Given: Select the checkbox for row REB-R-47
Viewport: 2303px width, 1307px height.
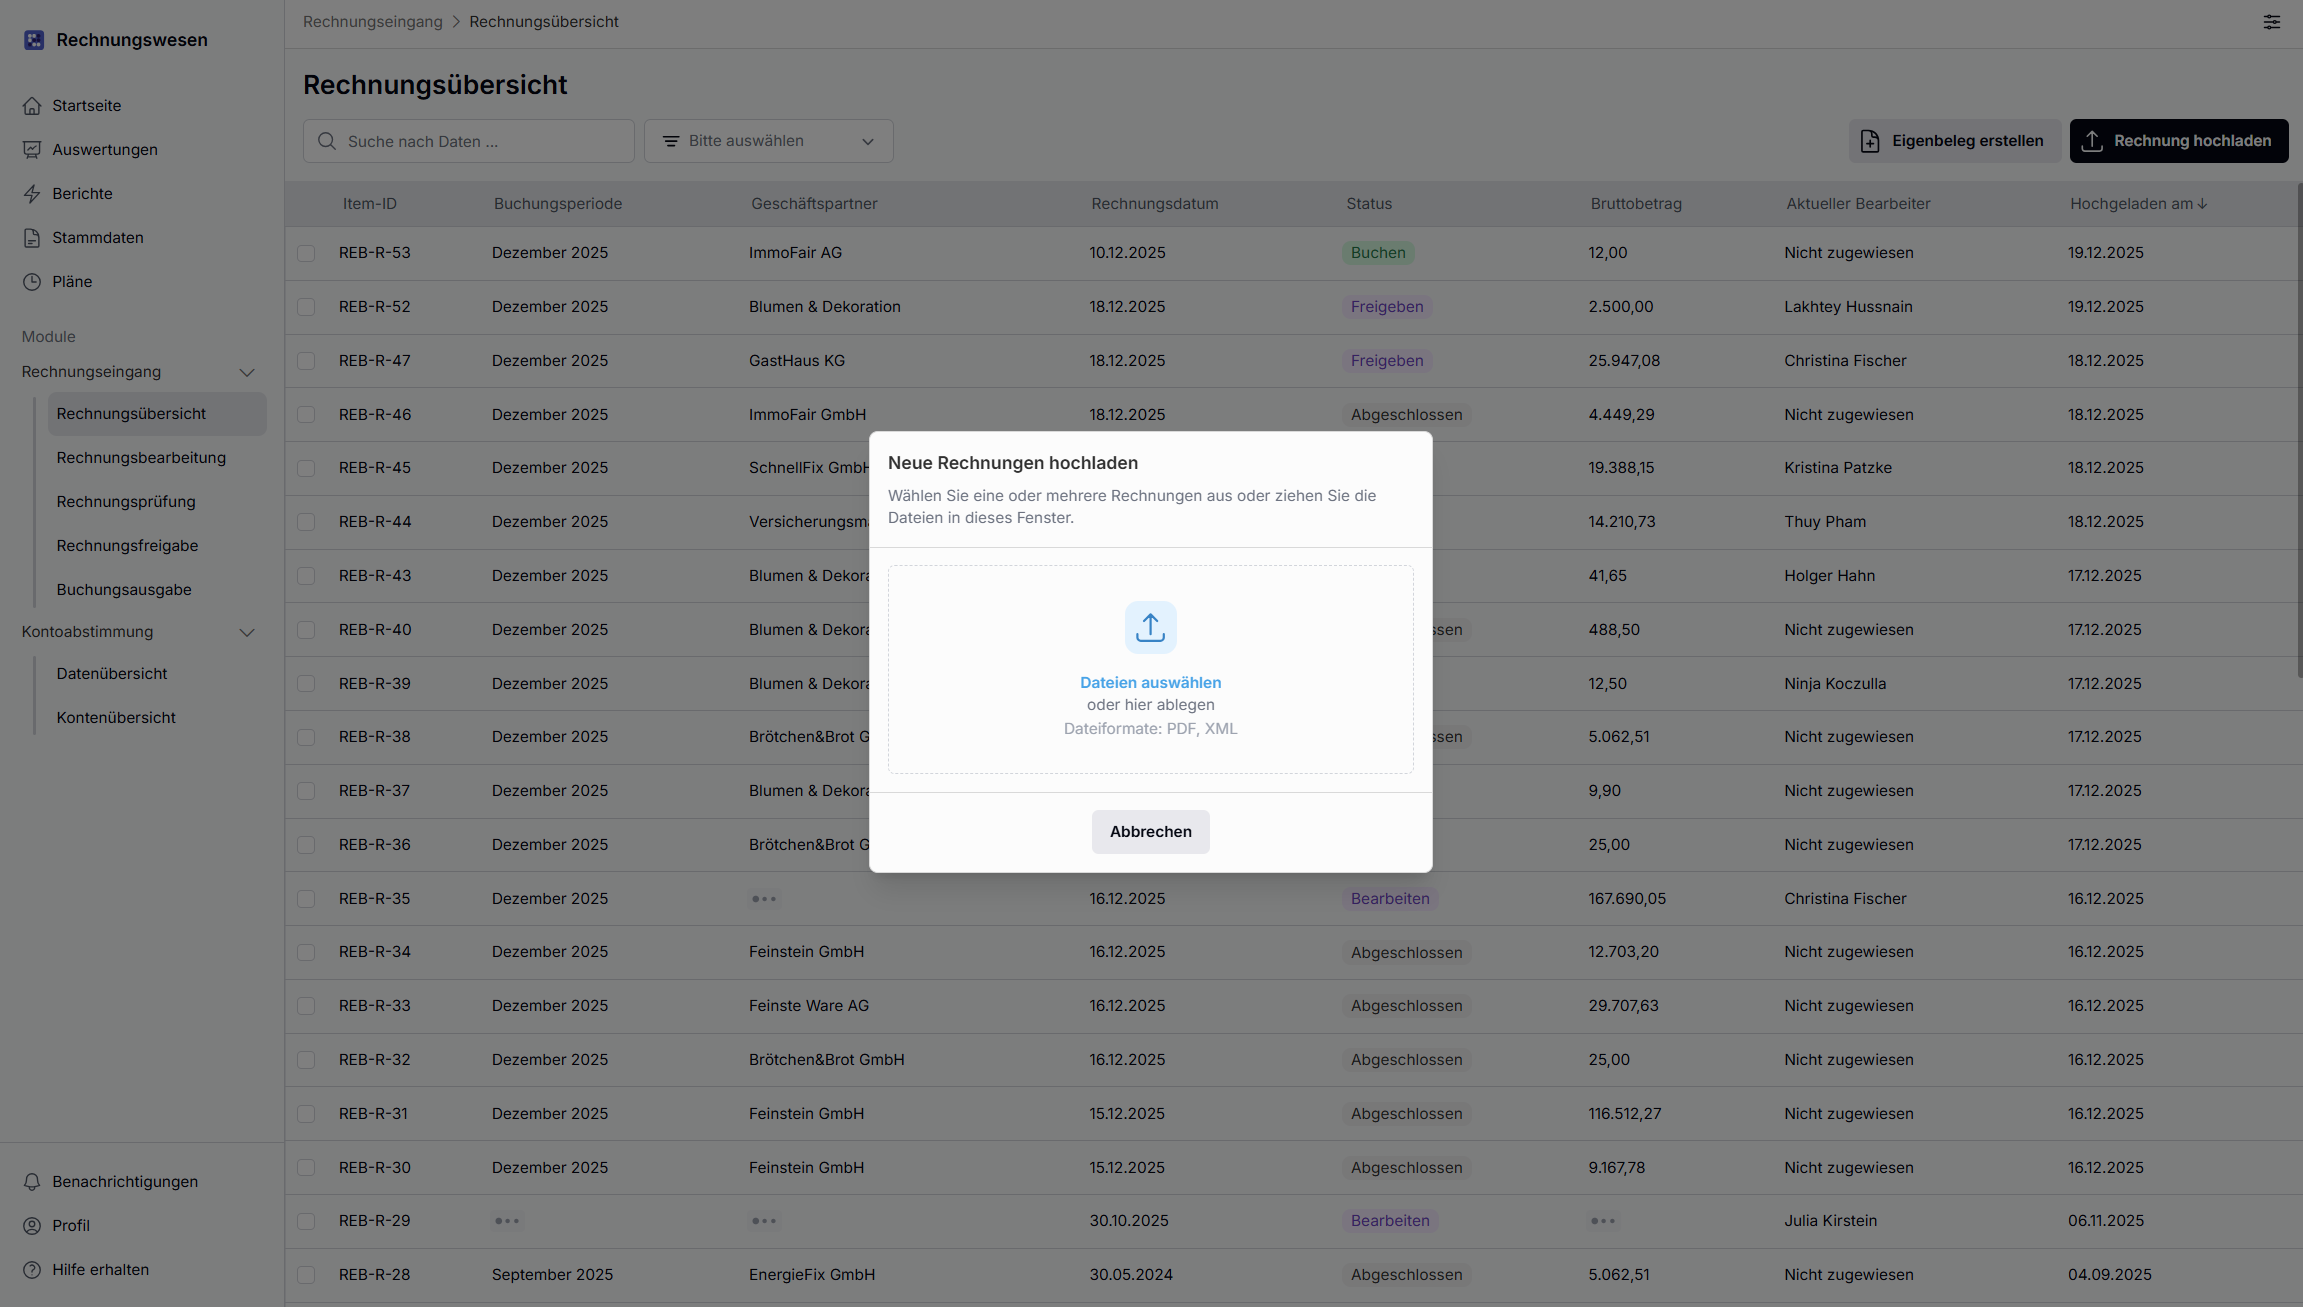Looking at the screenshot, I should point(306,361).
